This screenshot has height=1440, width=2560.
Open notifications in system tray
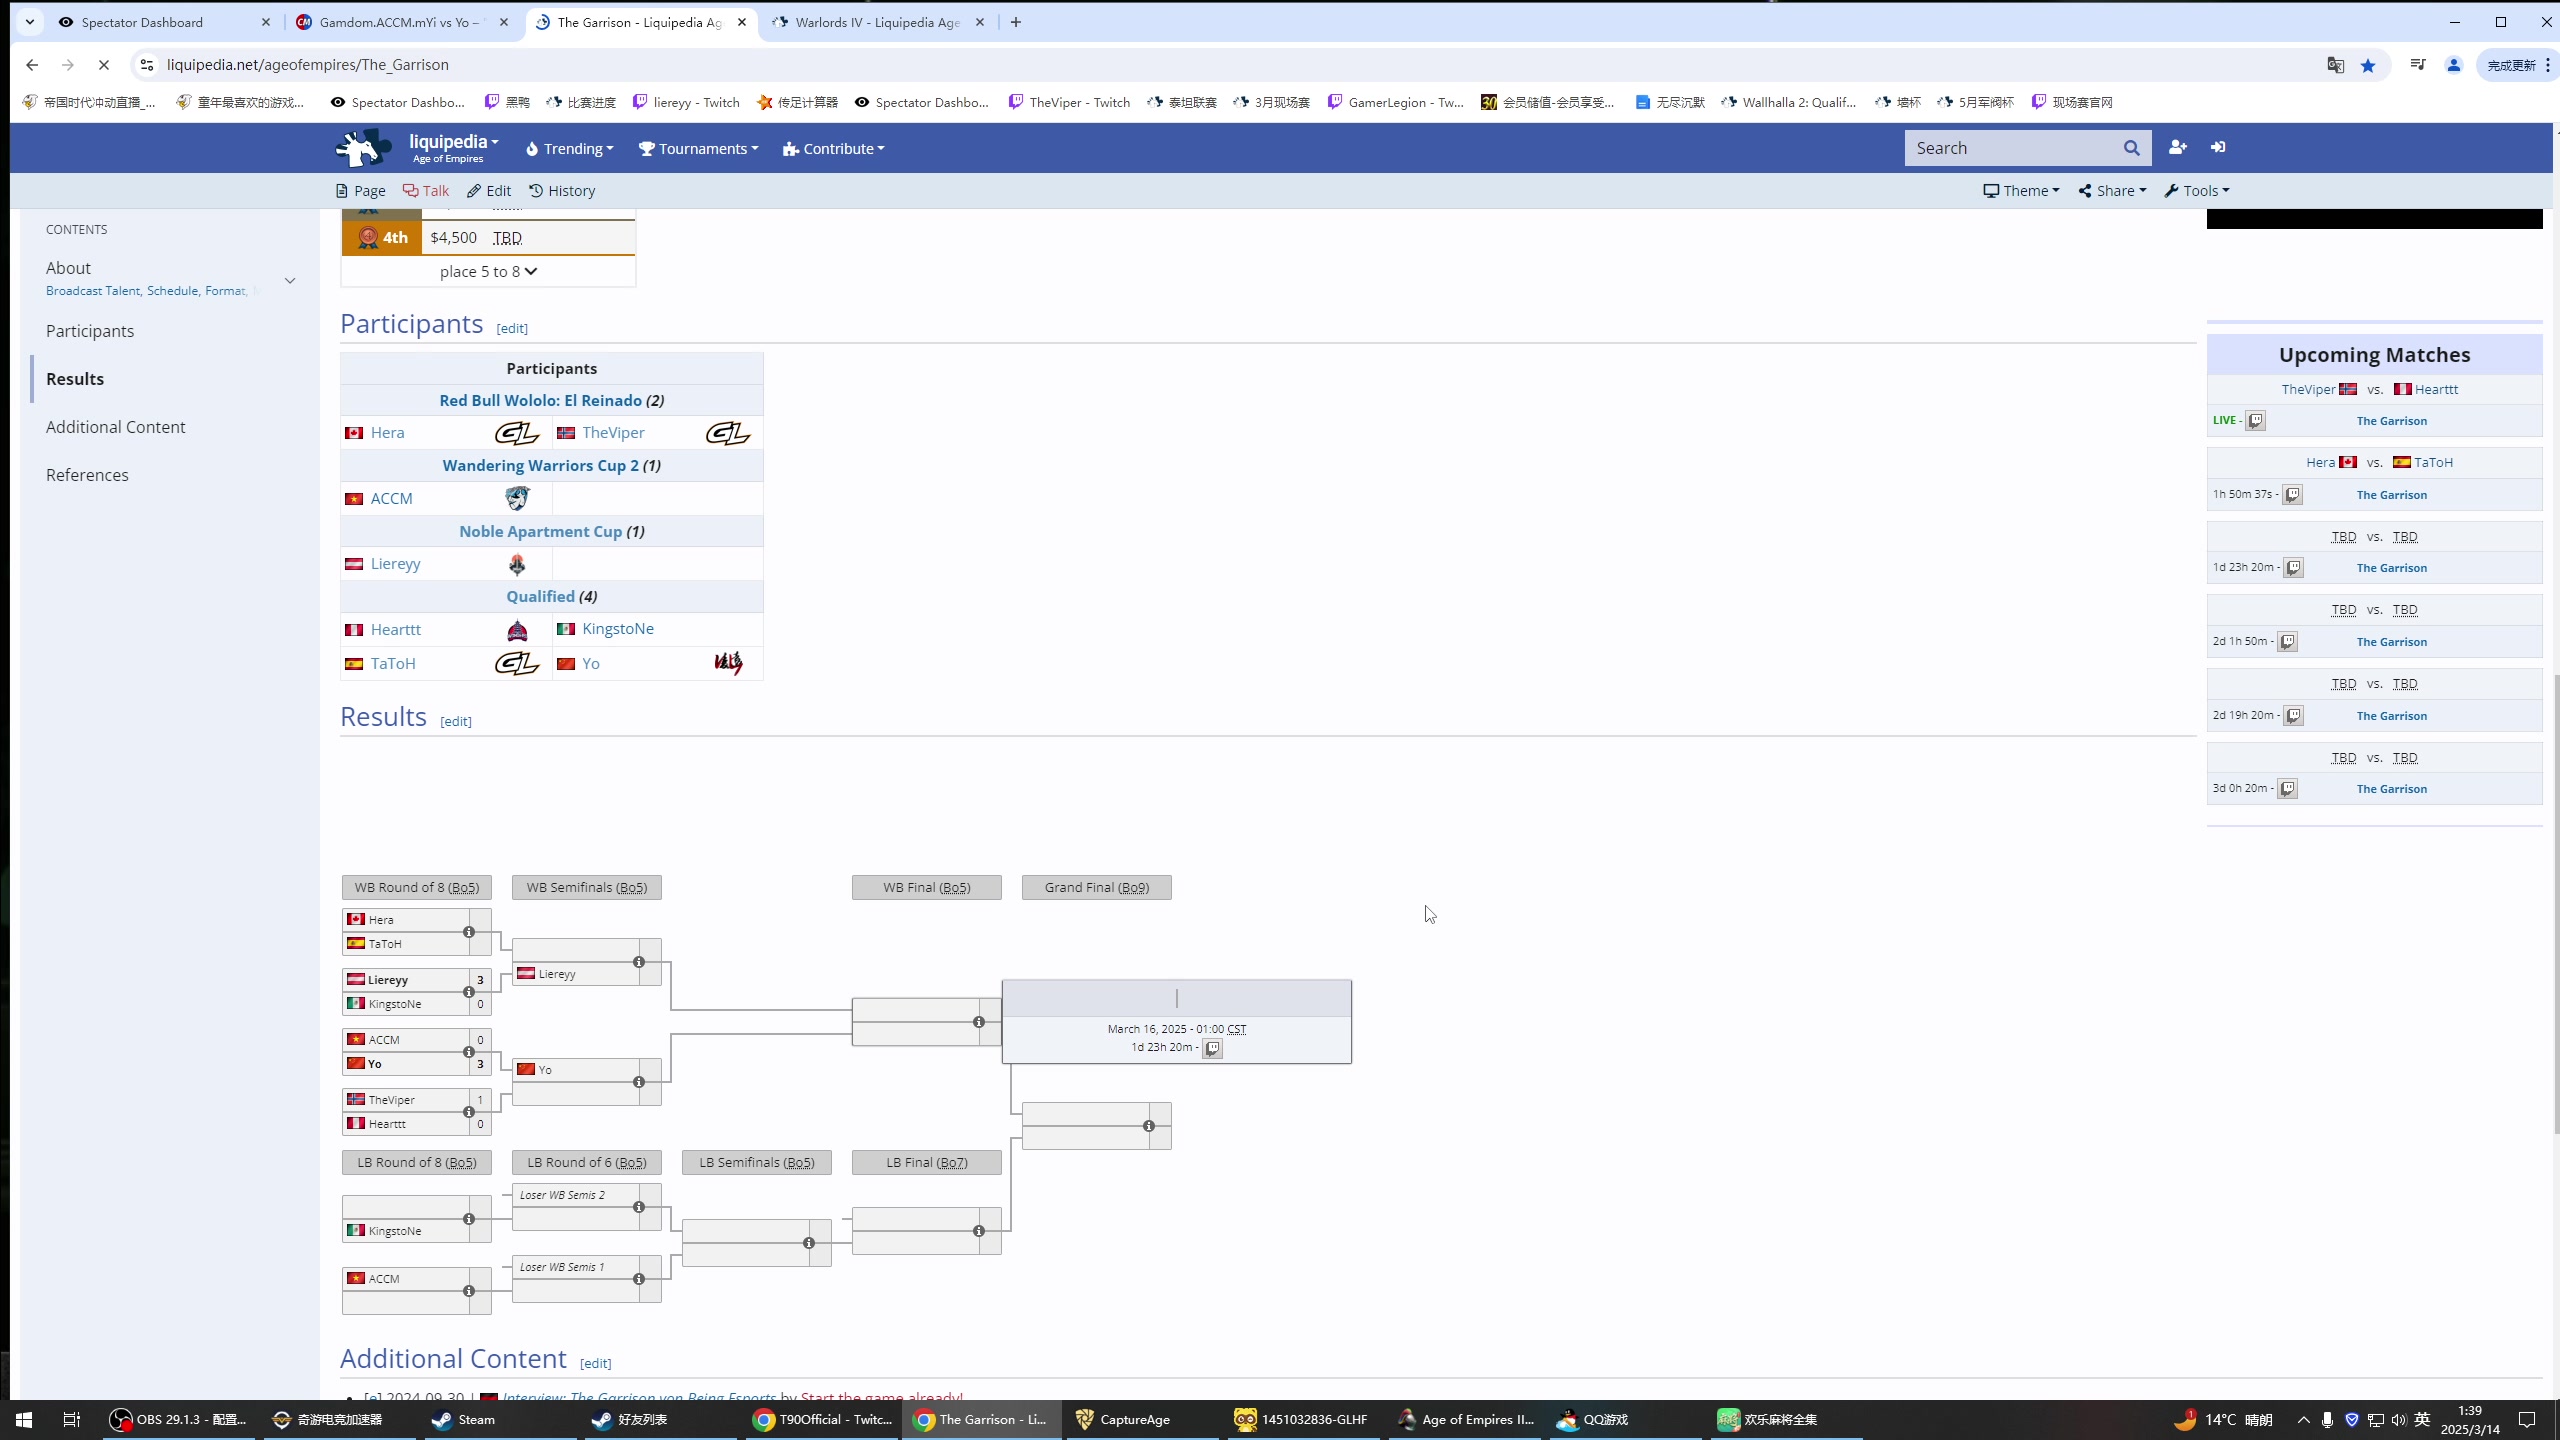click(x=2527, y=1419)
